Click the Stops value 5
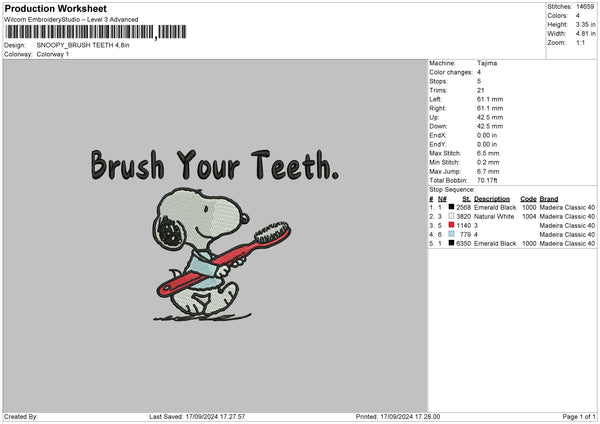This screenshot has height=424, width=600. (x=479, y=81)
